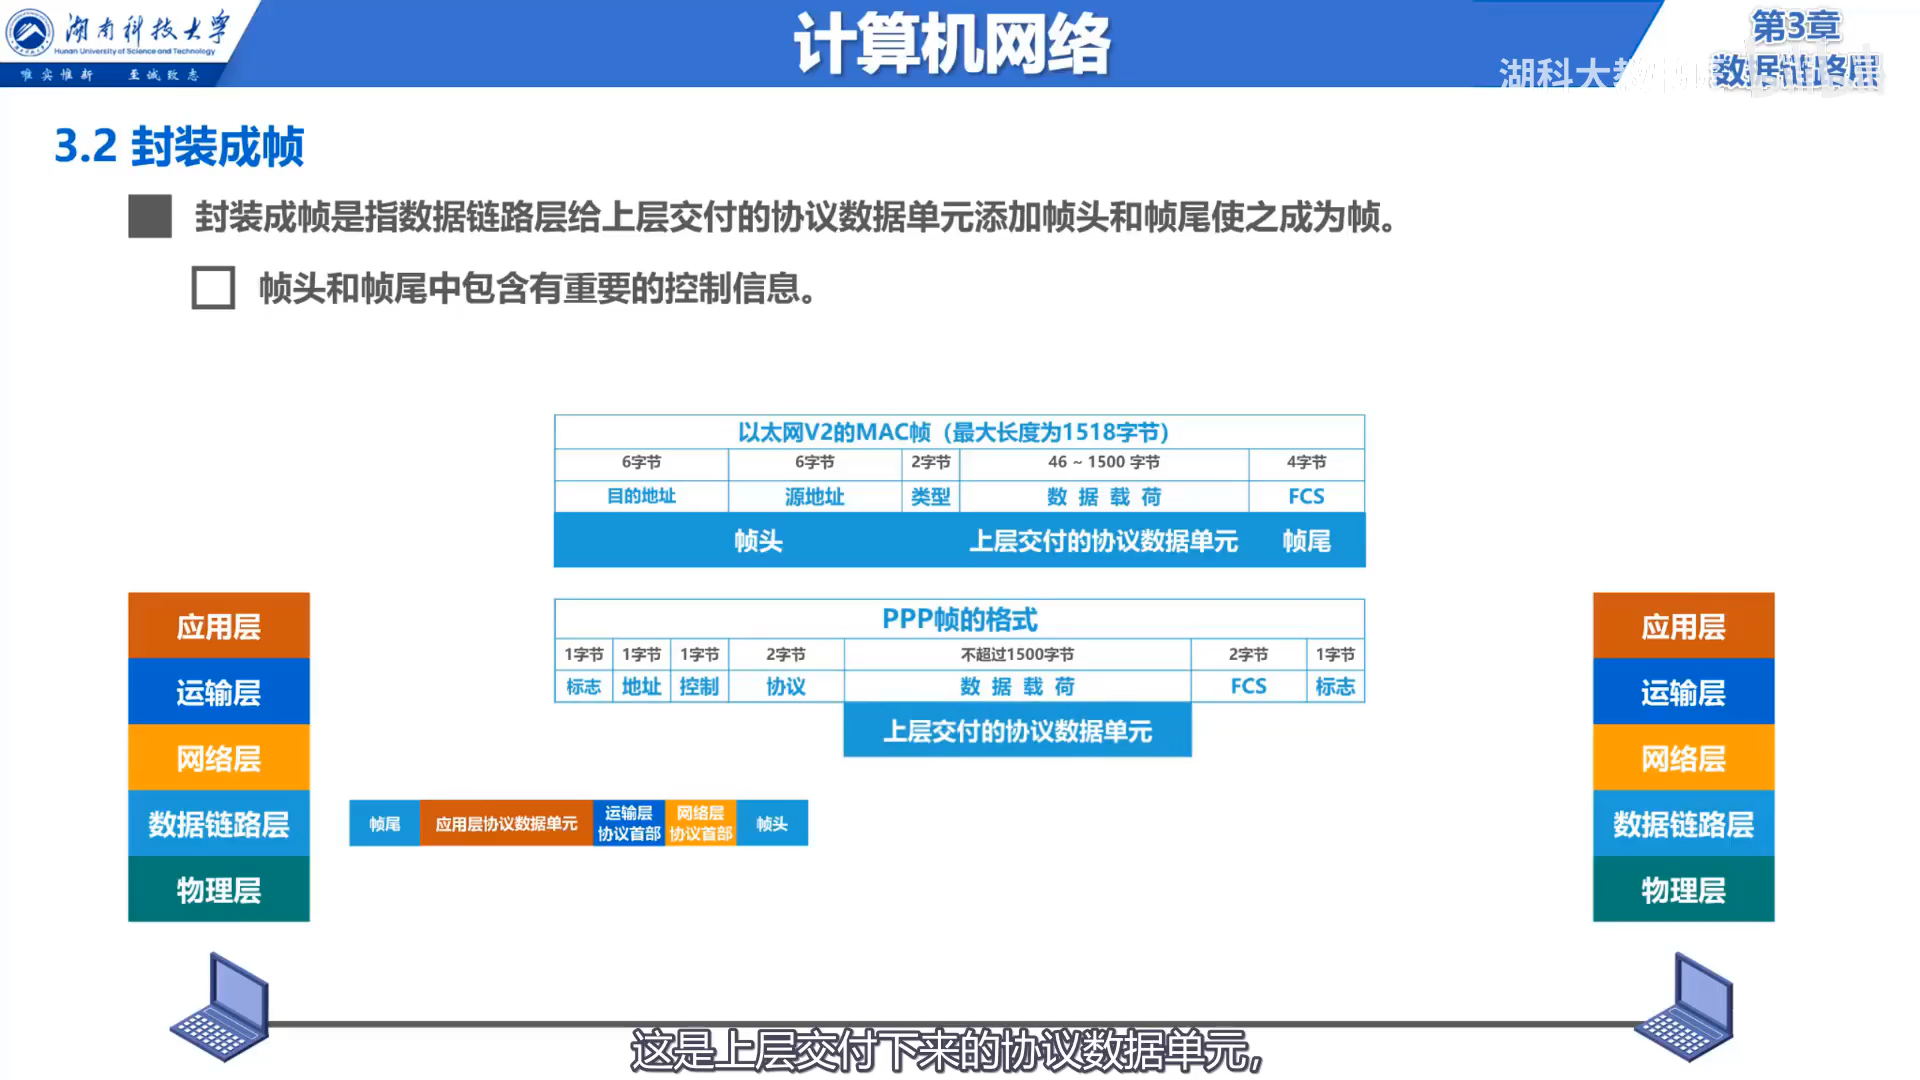Select right stack 运输层 block
This screenshot has height=1080, width=1920.
(x=1684, y=692)
